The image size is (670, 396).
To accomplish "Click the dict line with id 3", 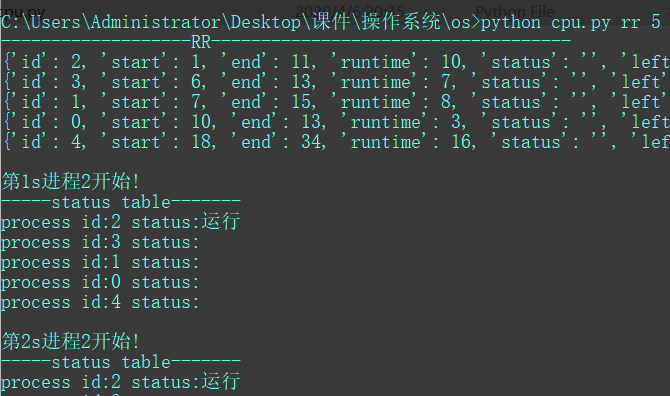I will coord(335,82).
